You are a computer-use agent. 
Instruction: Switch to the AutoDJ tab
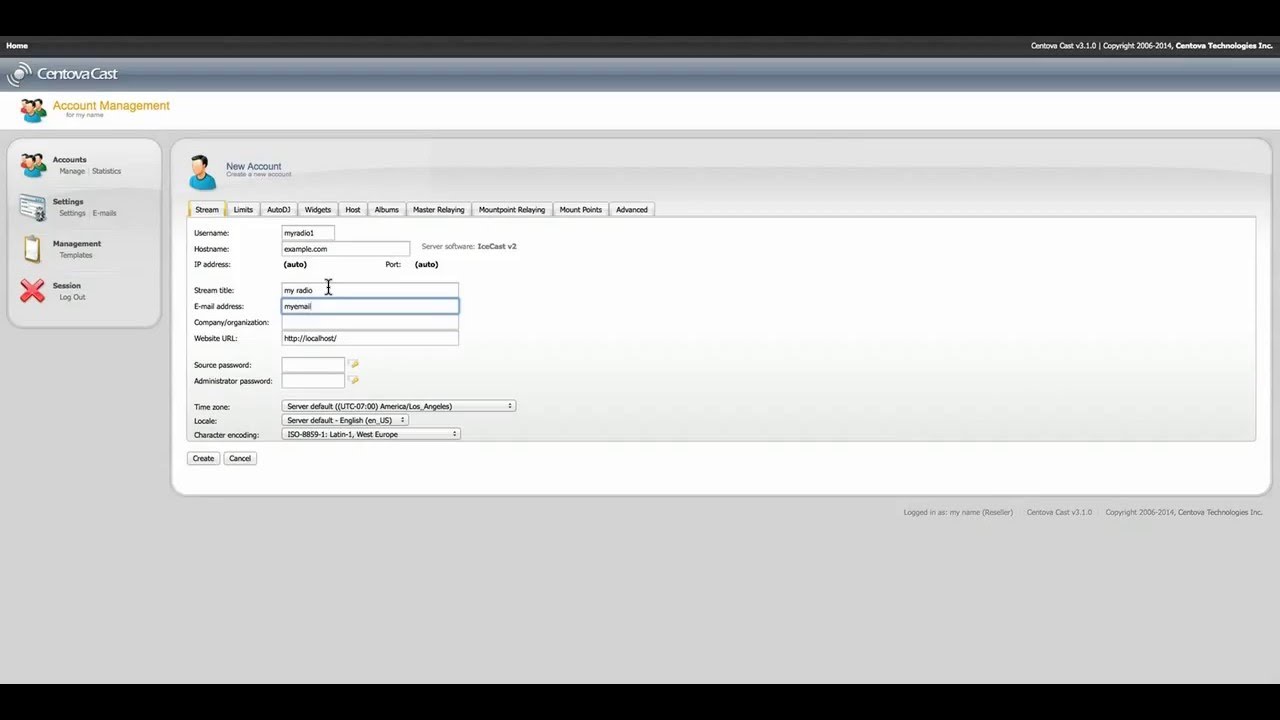(x=278, y=210)
